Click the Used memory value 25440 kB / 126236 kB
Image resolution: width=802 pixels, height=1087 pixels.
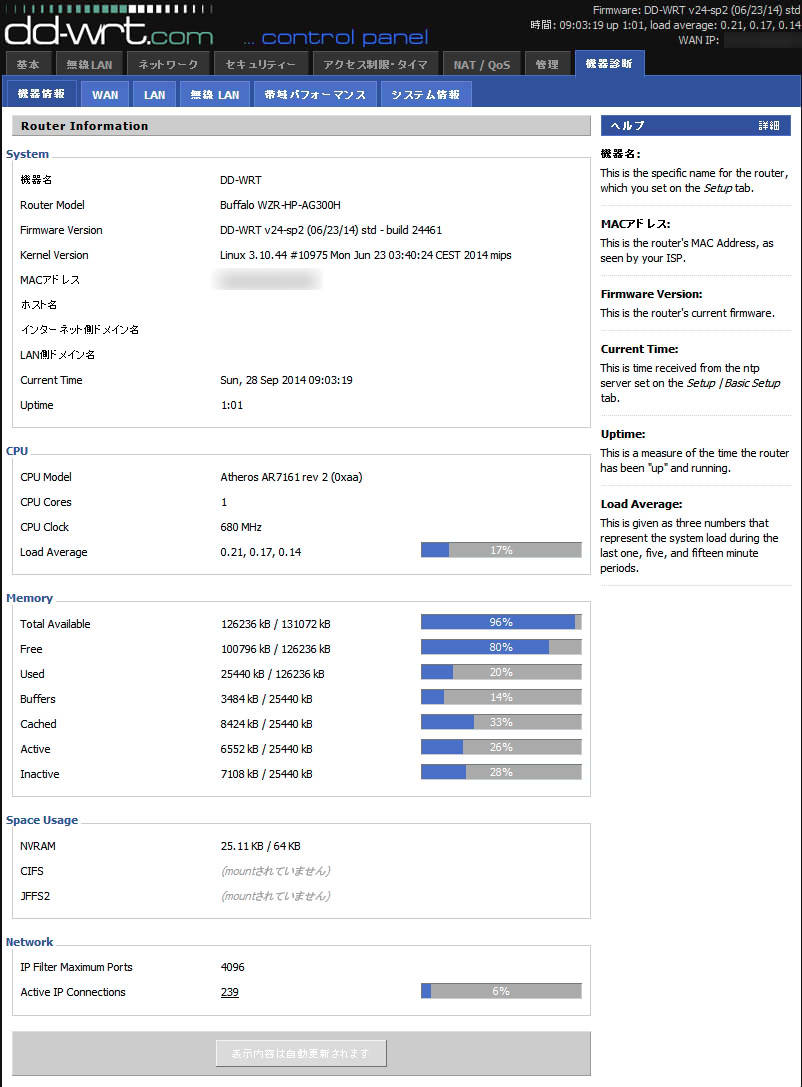pos(272,674)
